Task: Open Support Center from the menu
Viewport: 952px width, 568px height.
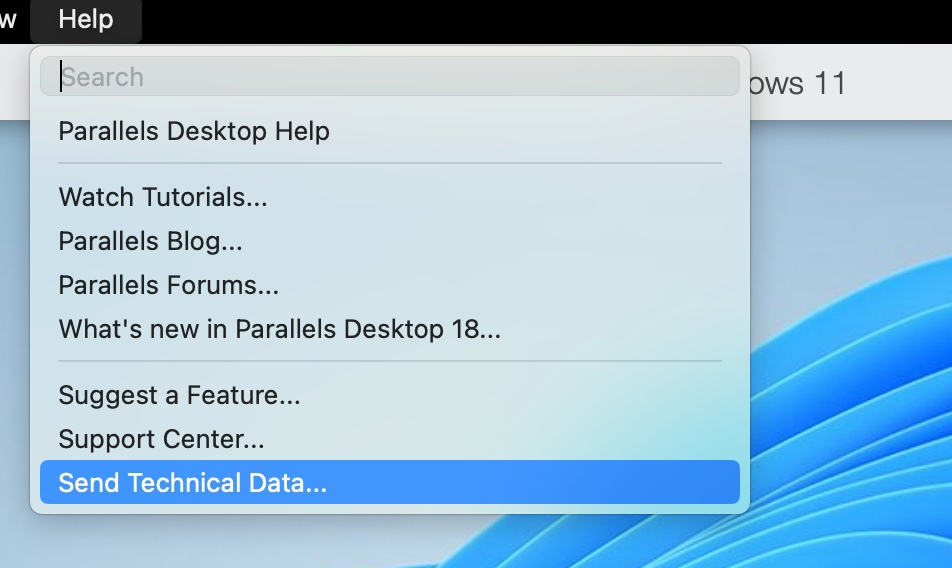Action: [x=162, y=439]
